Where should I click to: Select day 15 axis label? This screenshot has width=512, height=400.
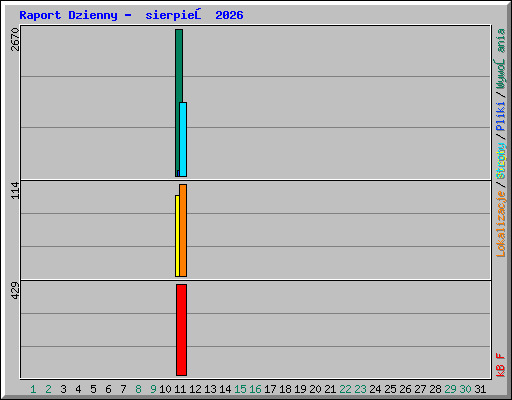tap(240, 389)
